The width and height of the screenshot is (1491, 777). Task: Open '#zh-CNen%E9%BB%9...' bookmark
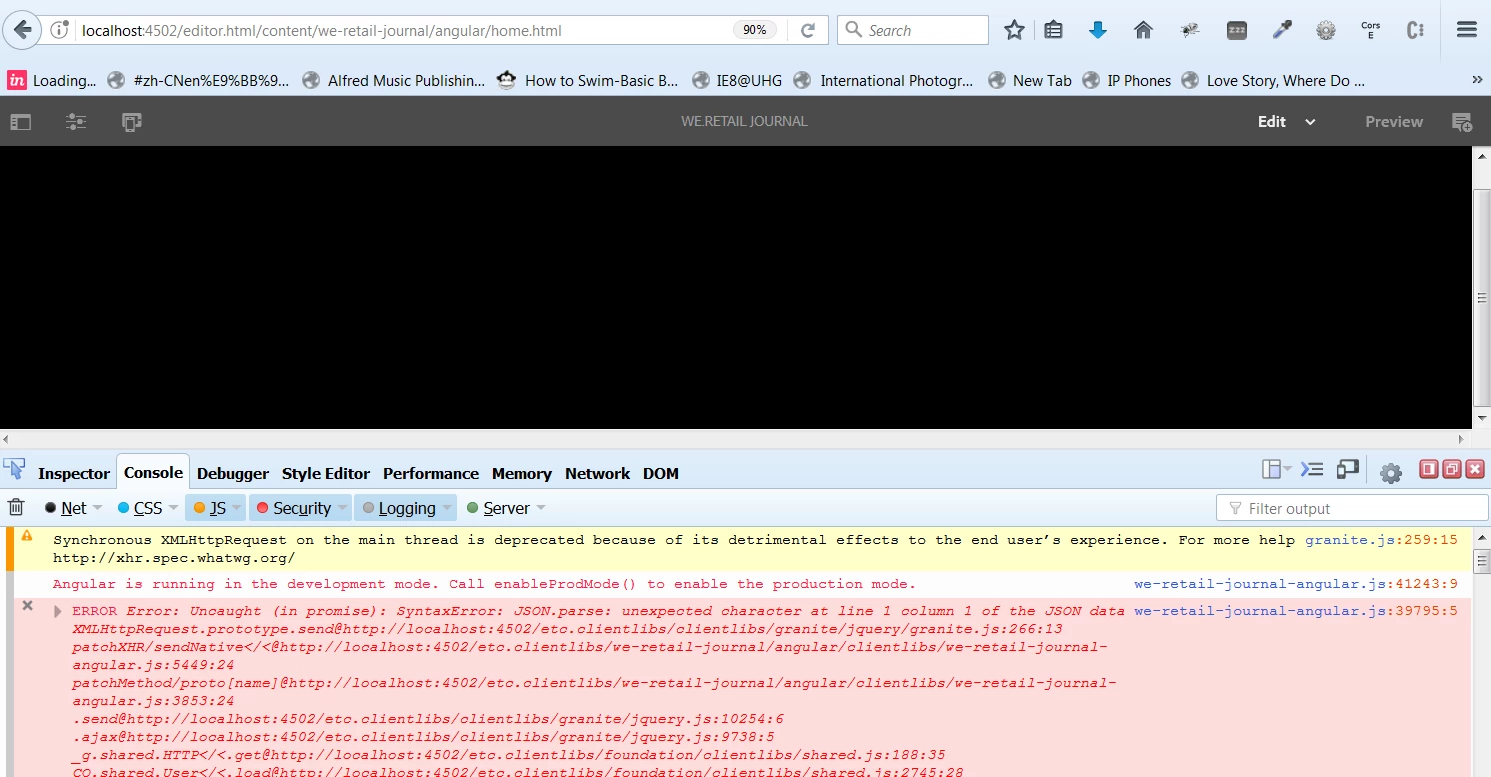click(x=198, y=80)
